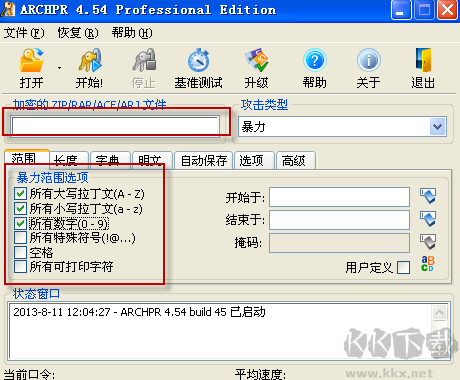This screenshot has width=460, height=380.
Task: Click the Upgrade (升级) icon
Action: [x=256, y=60]
